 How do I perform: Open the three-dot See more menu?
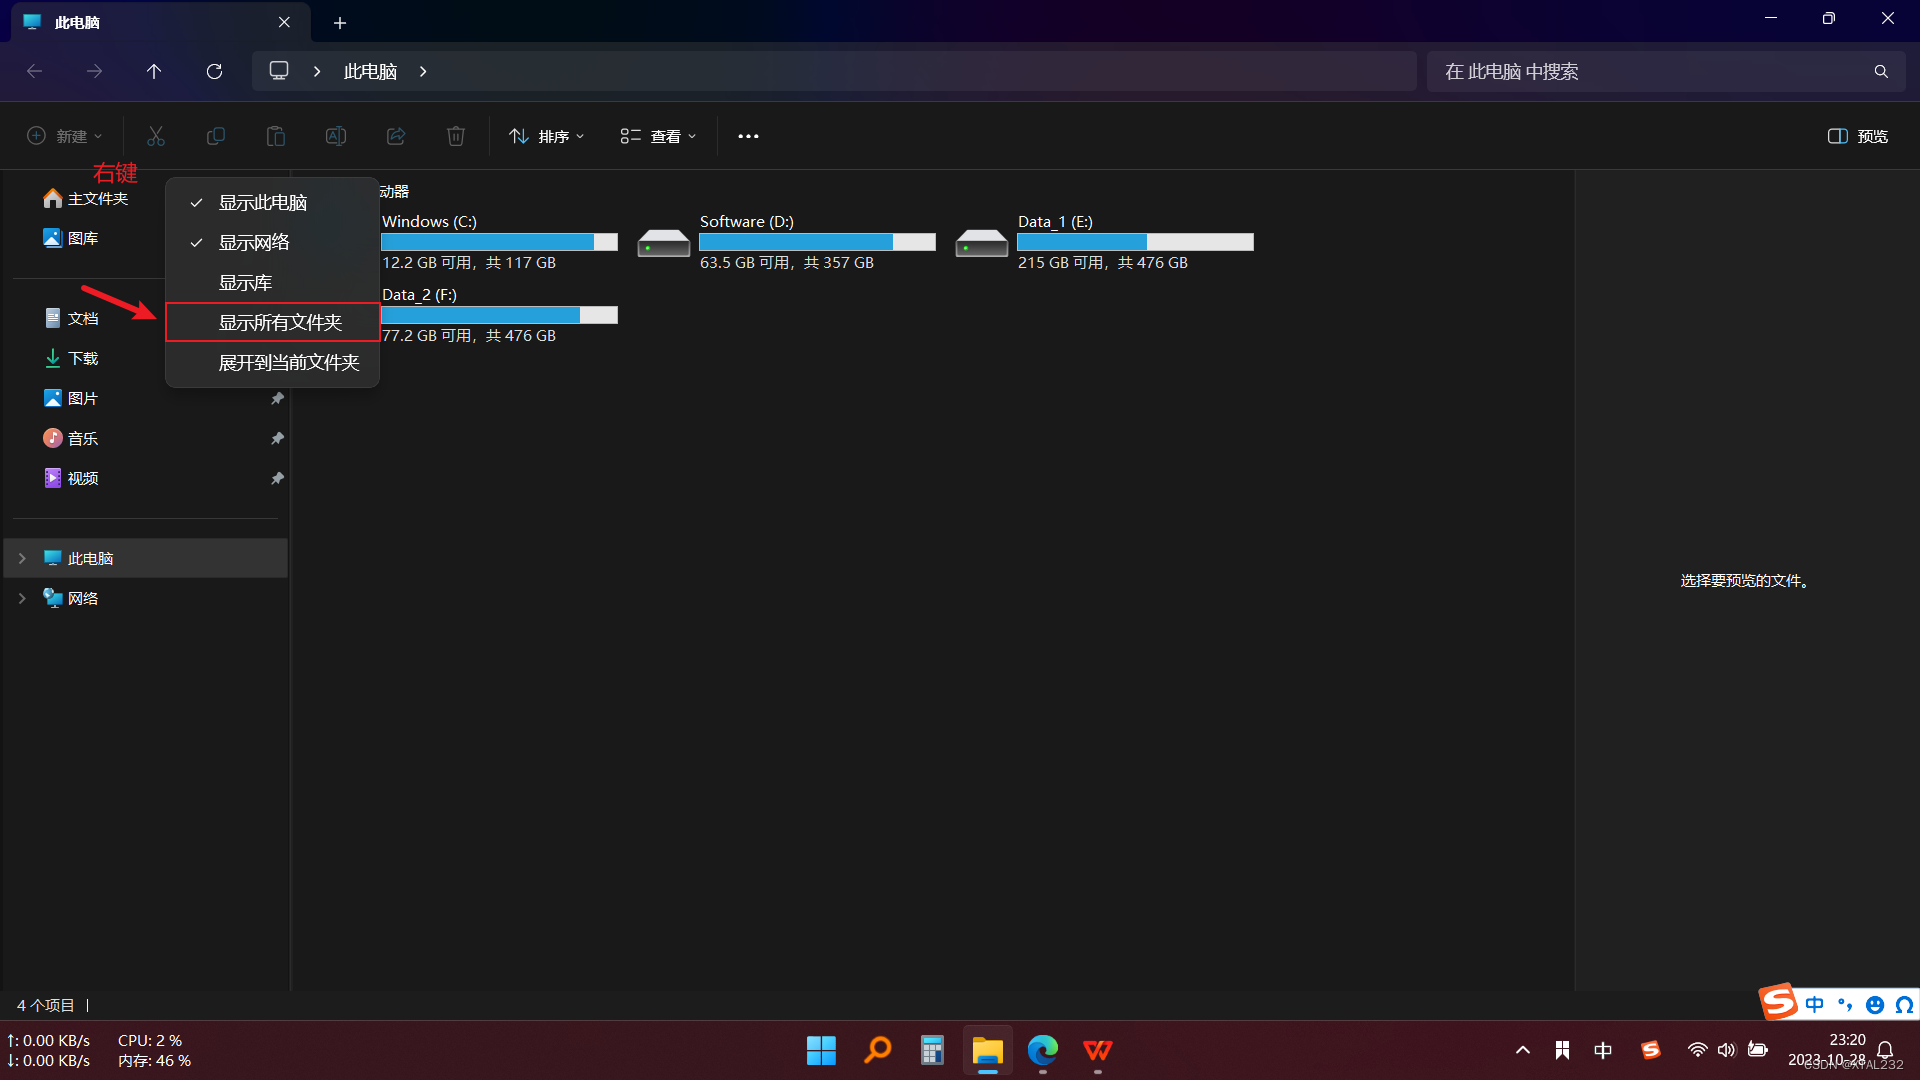click(748, 136)
